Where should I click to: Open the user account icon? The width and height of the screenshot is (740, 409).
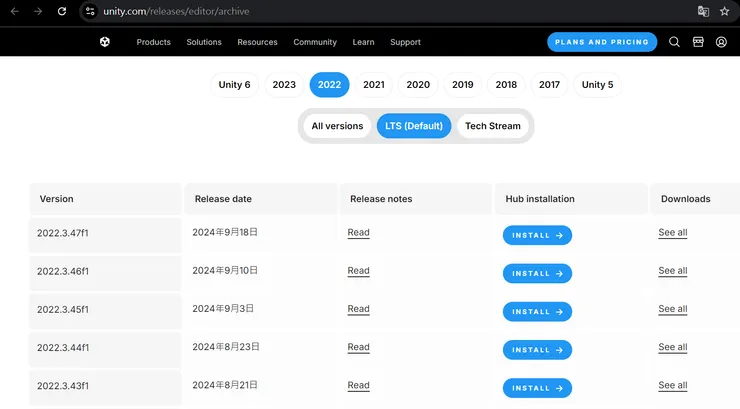tap(721, 42)
